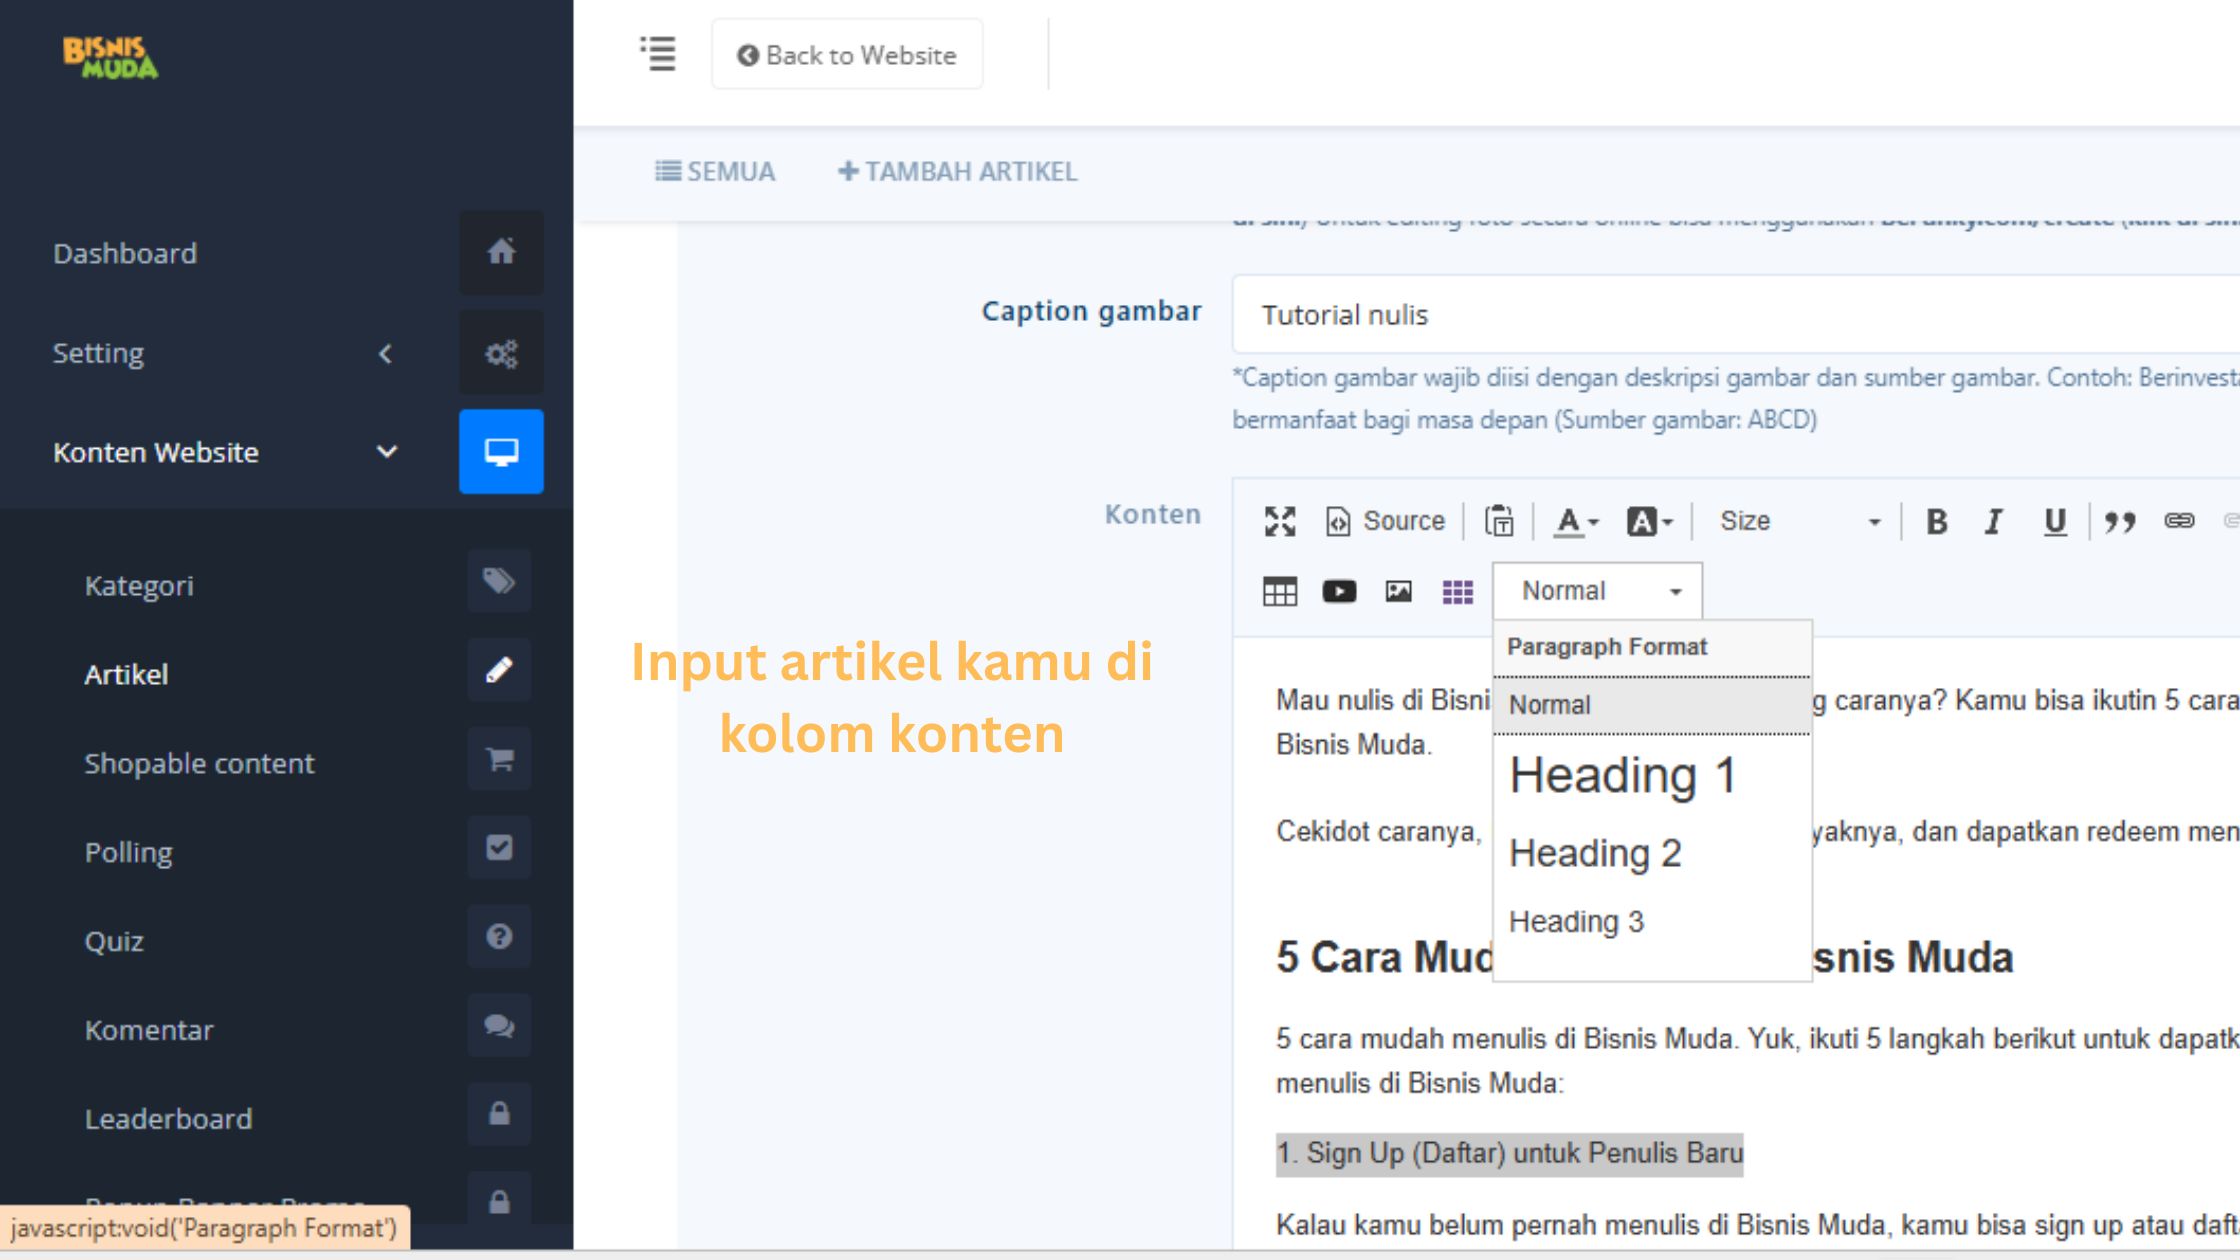This screenshot has width=2240, height=1260.
Task: Open the background color picker
Action: tap(1649, 521)
